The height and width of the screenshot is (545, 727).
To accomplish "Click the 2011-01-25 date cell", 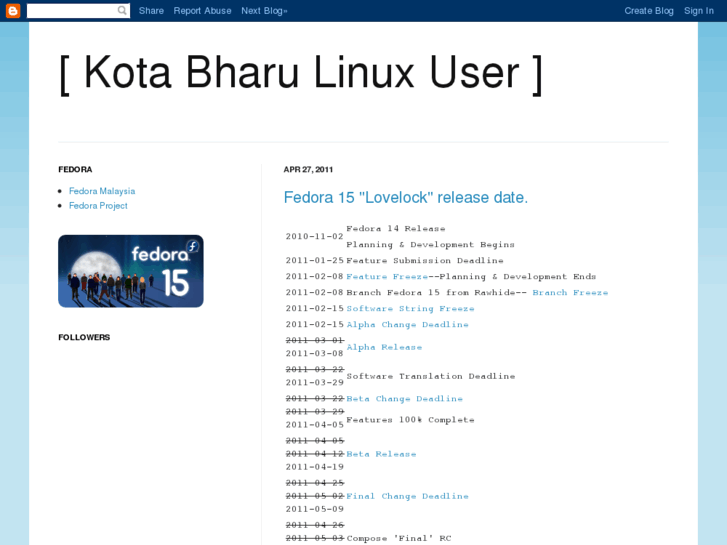I will click(315, 261).
